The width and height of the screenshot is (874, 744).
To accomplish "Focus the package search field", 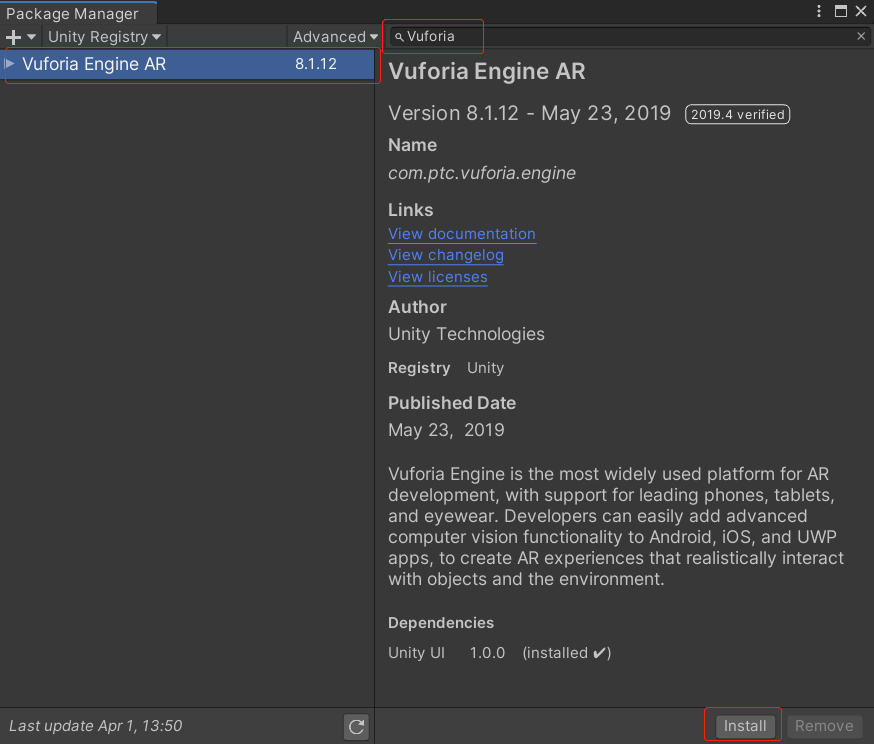I will [x=620, y=36].
